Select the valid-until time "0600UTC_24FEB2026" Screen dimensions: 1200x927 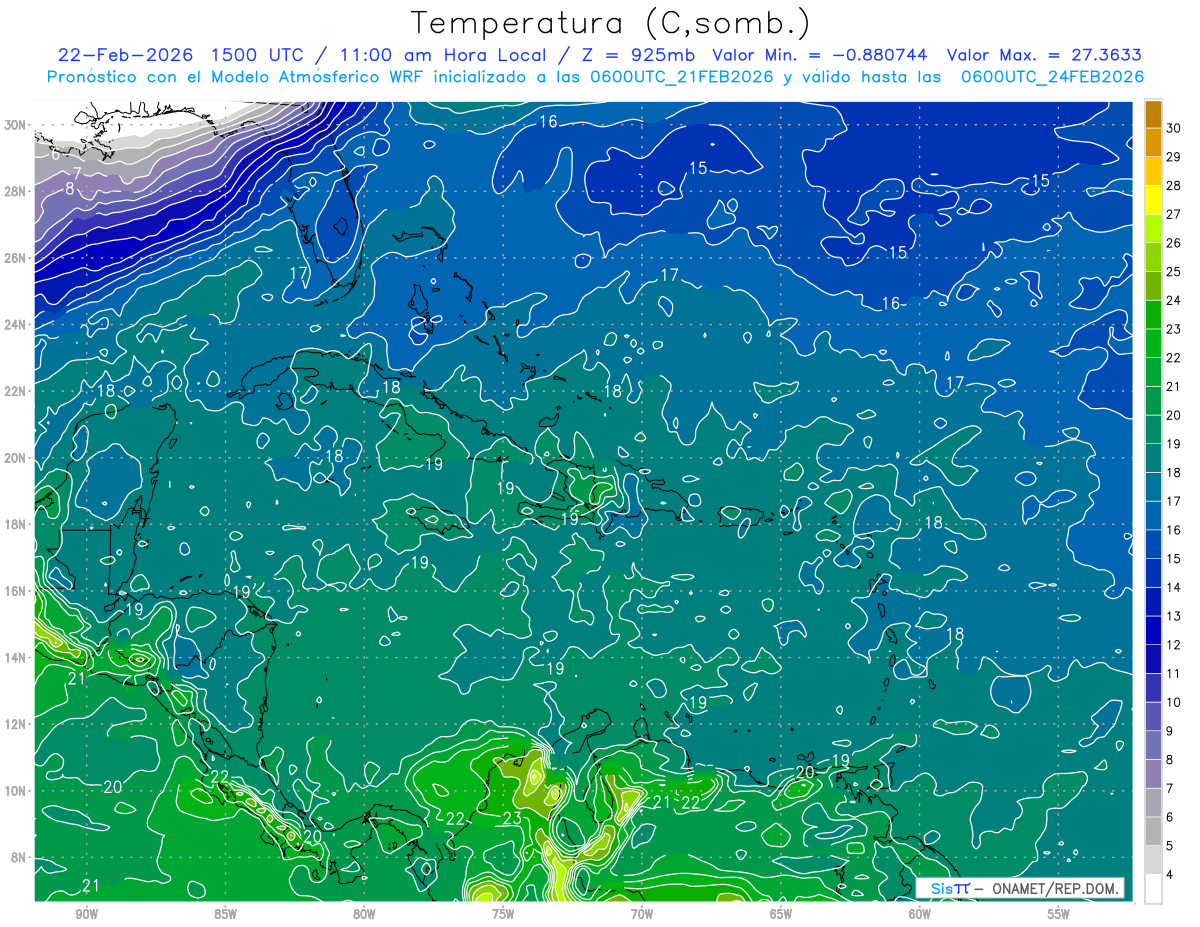click(1053, 77)
